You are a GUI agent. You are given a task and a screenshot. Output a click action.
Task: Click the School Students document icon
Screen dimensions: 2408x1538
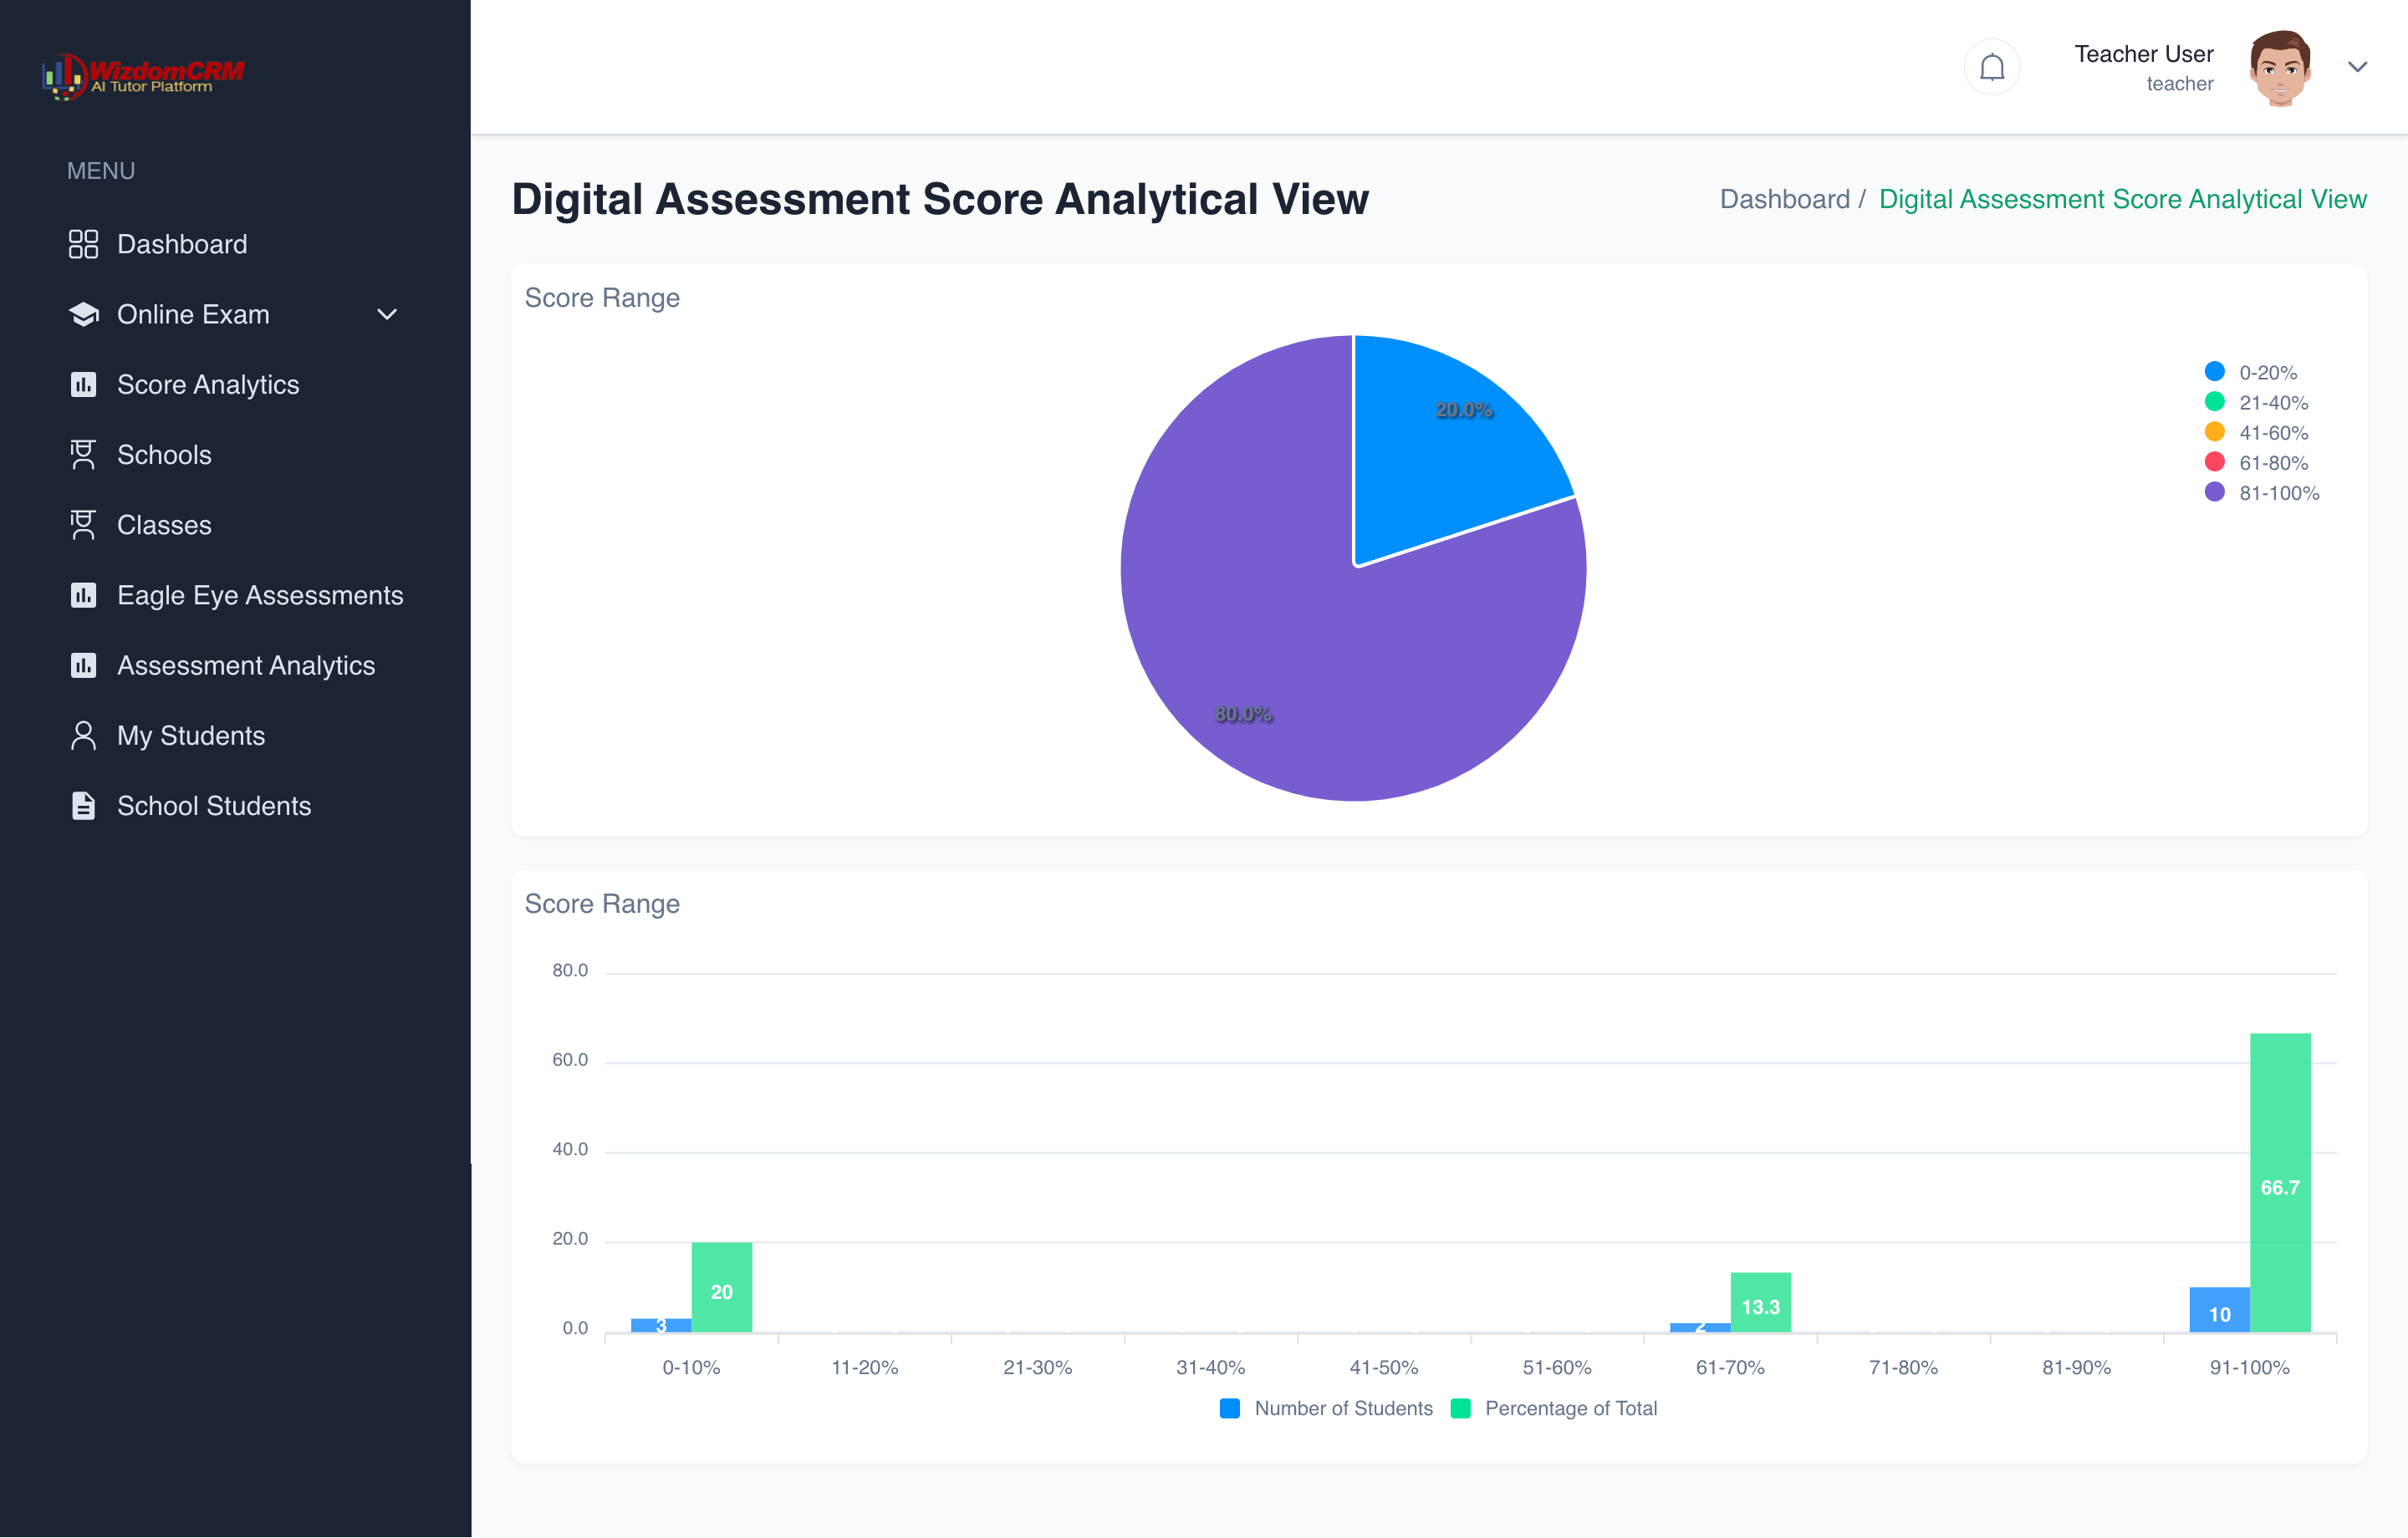pos(83,806)
